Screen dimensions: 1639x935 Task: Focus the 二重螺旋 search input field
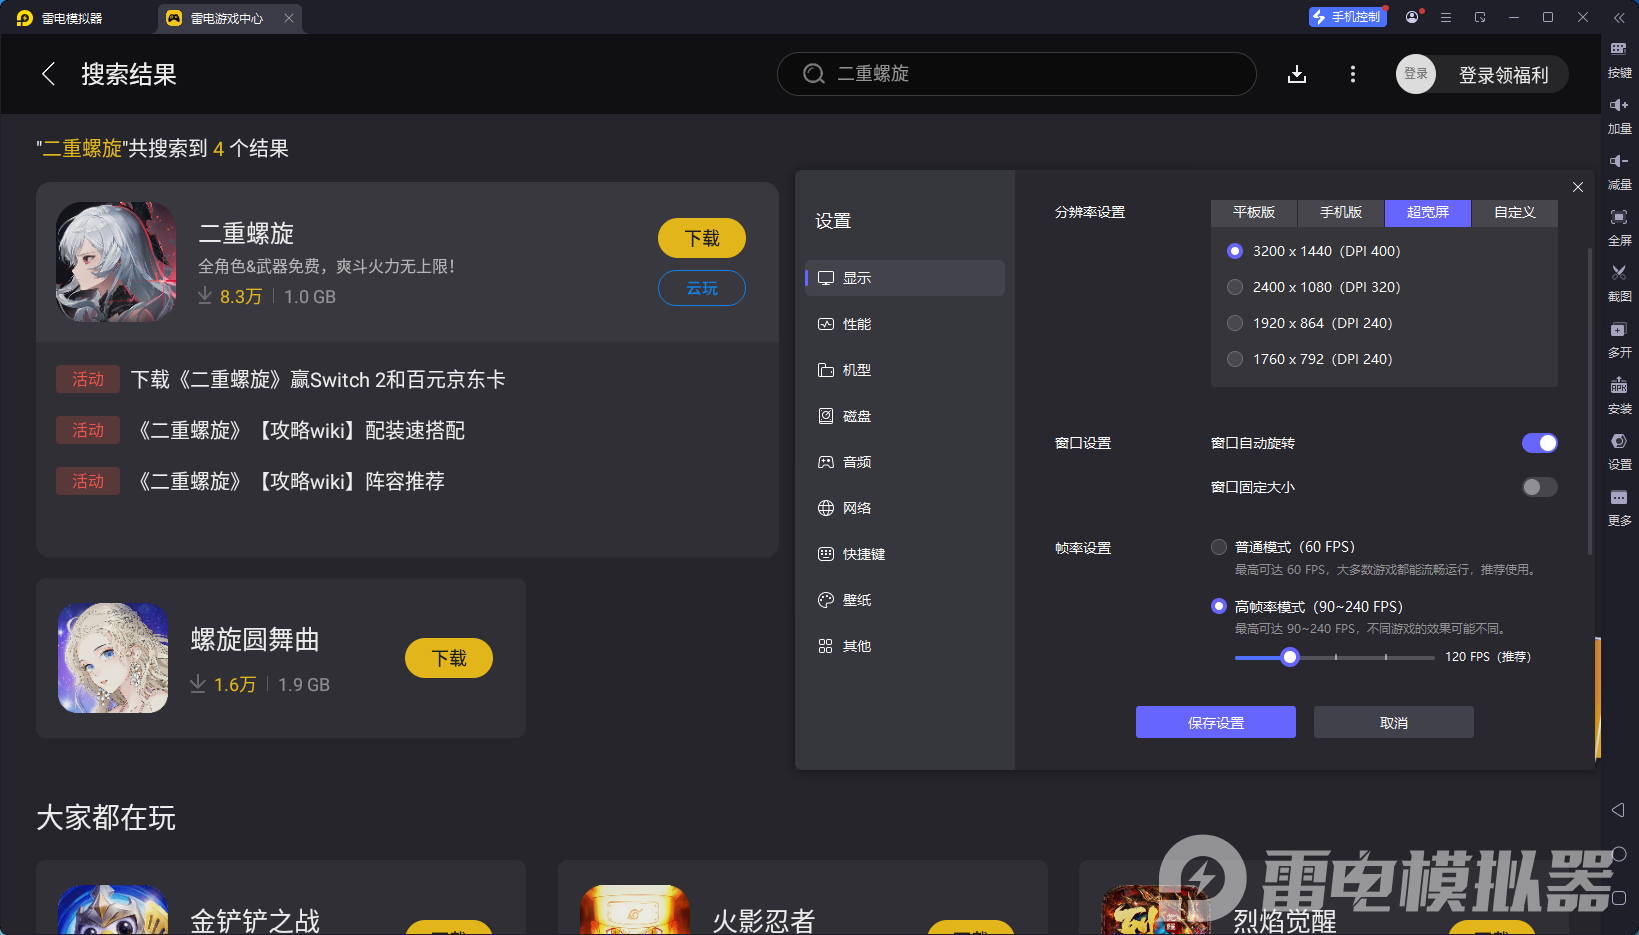(x=1017, y=74)
